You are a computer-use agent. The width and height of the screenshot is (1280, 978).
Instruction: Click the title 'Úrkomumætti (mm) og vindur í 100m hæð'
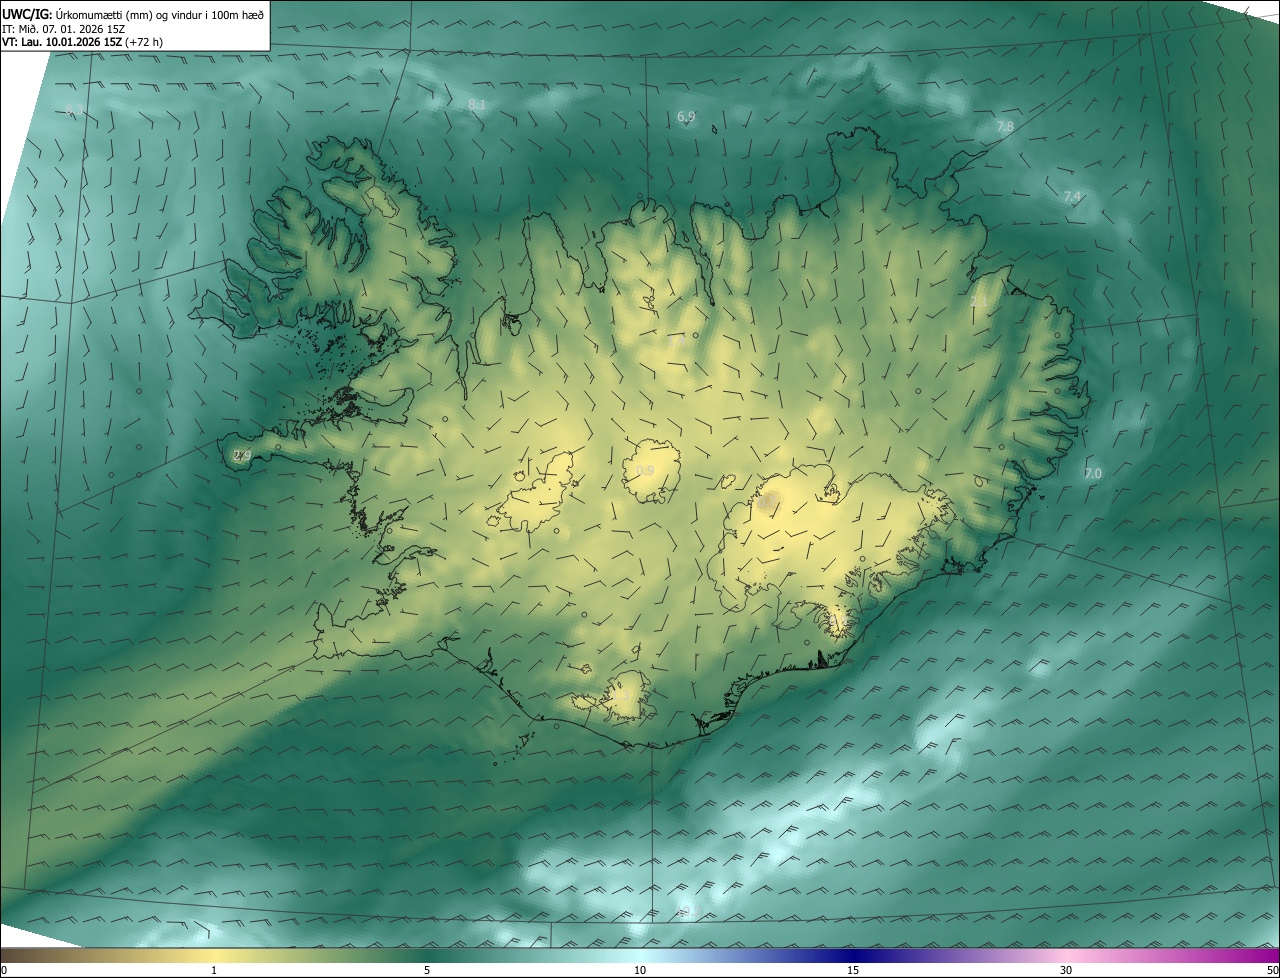coord(159,13)
